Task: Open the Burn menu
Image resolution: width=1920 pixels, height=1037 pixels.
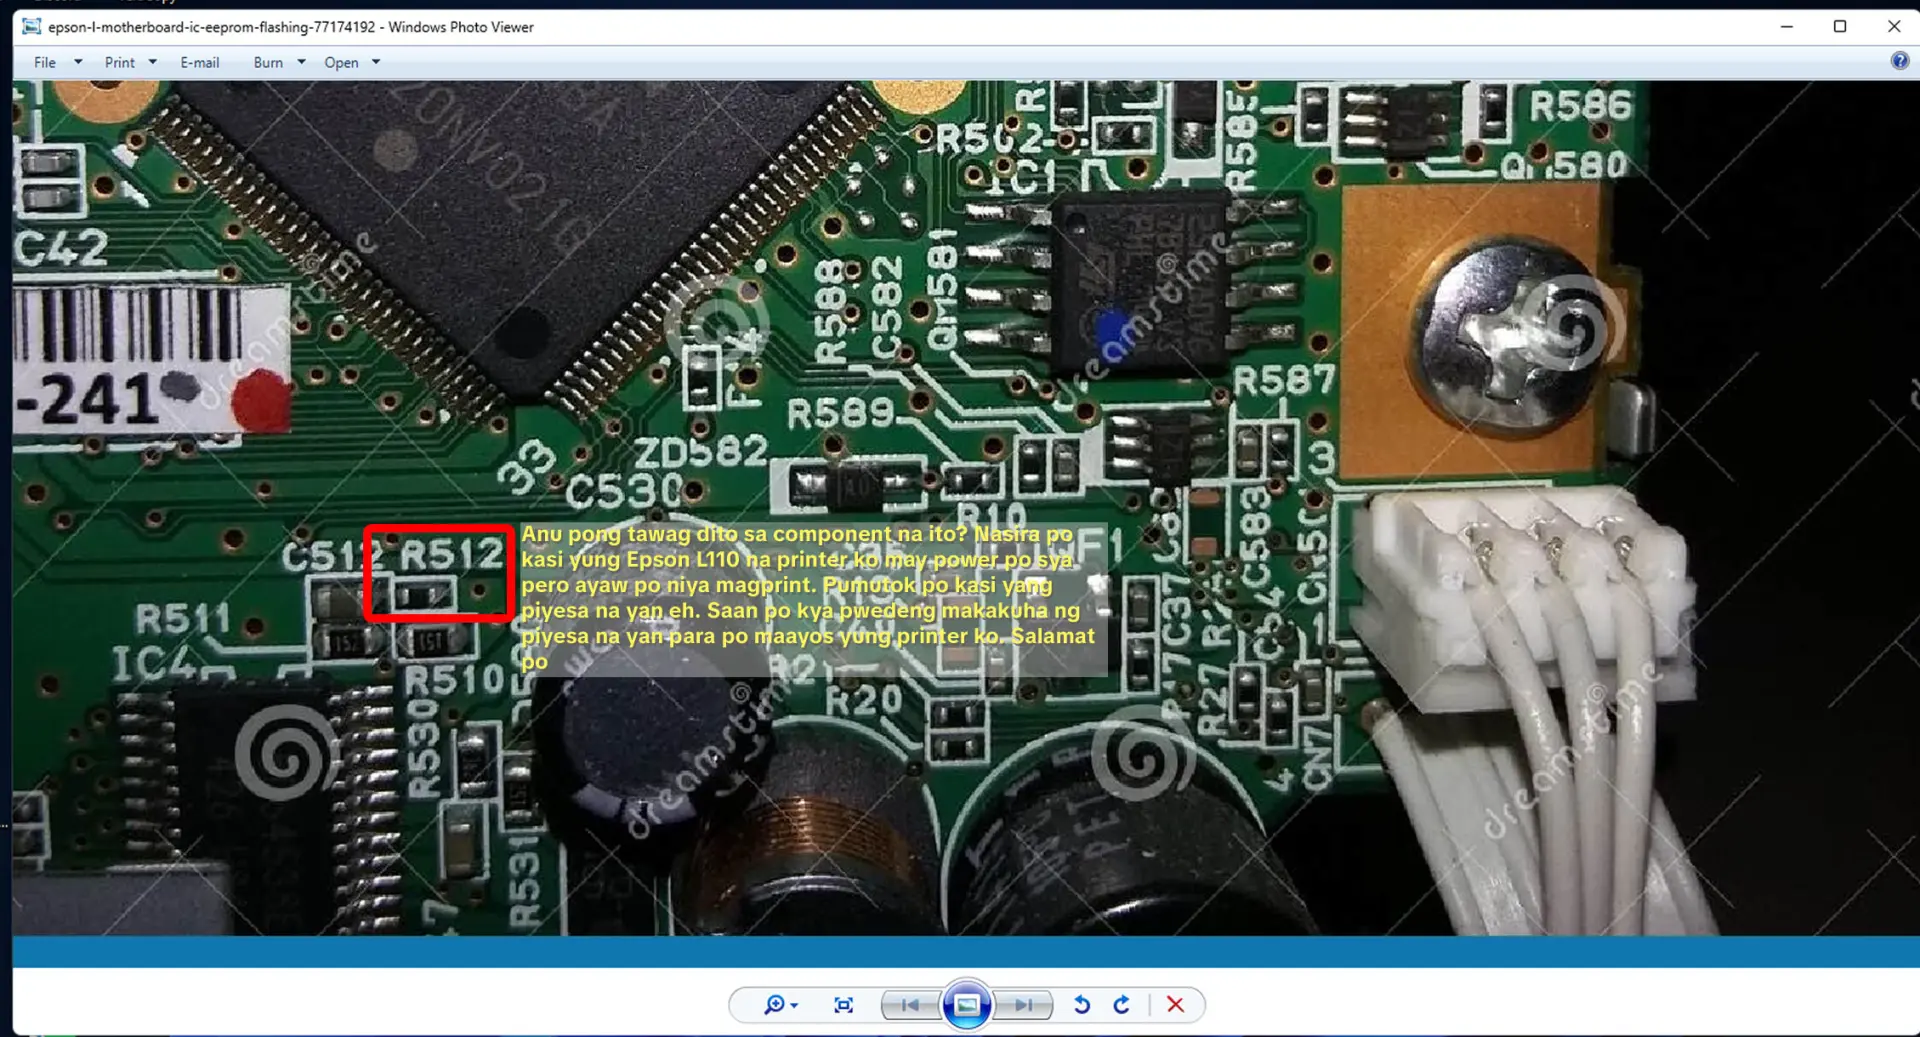Action: pos(268,62)
